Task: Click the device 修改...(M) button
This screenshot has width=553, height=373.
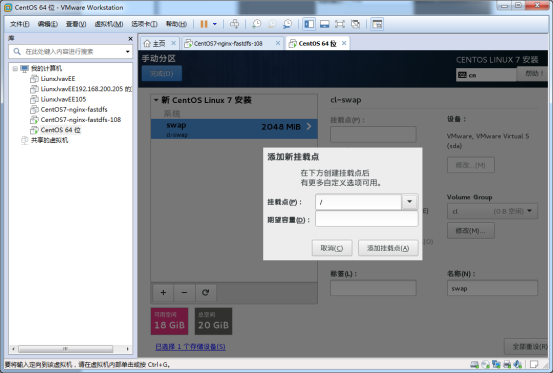Action: 471,165
